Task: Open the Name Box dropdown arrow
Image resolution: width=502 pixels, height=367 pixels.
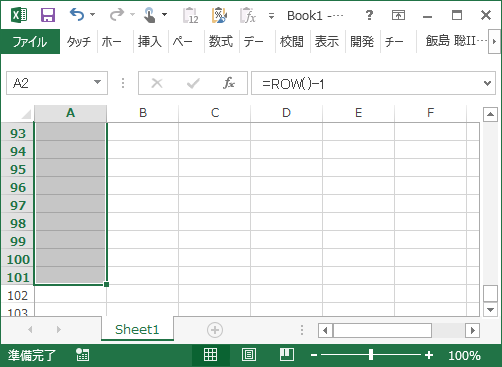Action: pos(97,82)
